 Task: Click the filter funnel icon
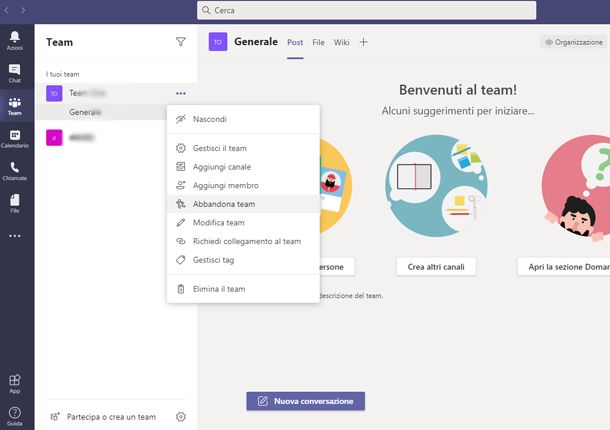click(181, 42)
